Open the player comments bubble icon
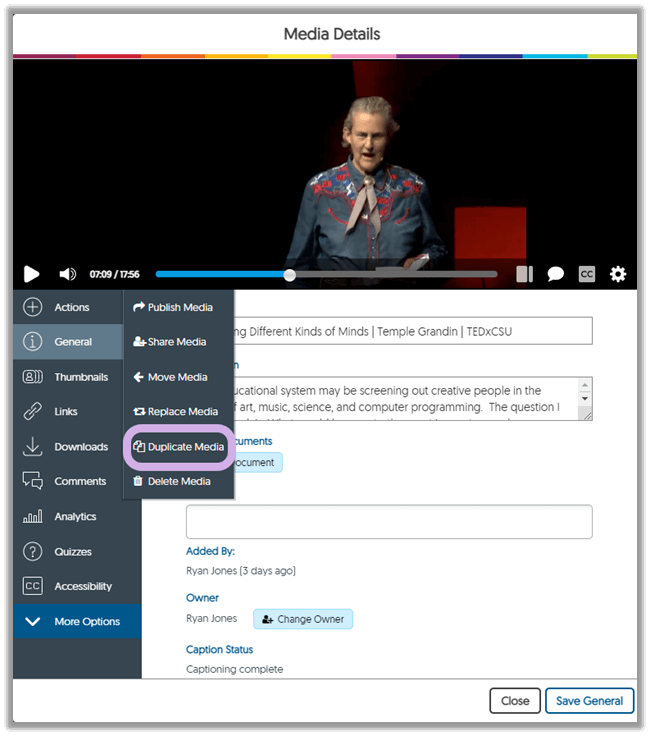The image size is (650, 736). point(555,274)
